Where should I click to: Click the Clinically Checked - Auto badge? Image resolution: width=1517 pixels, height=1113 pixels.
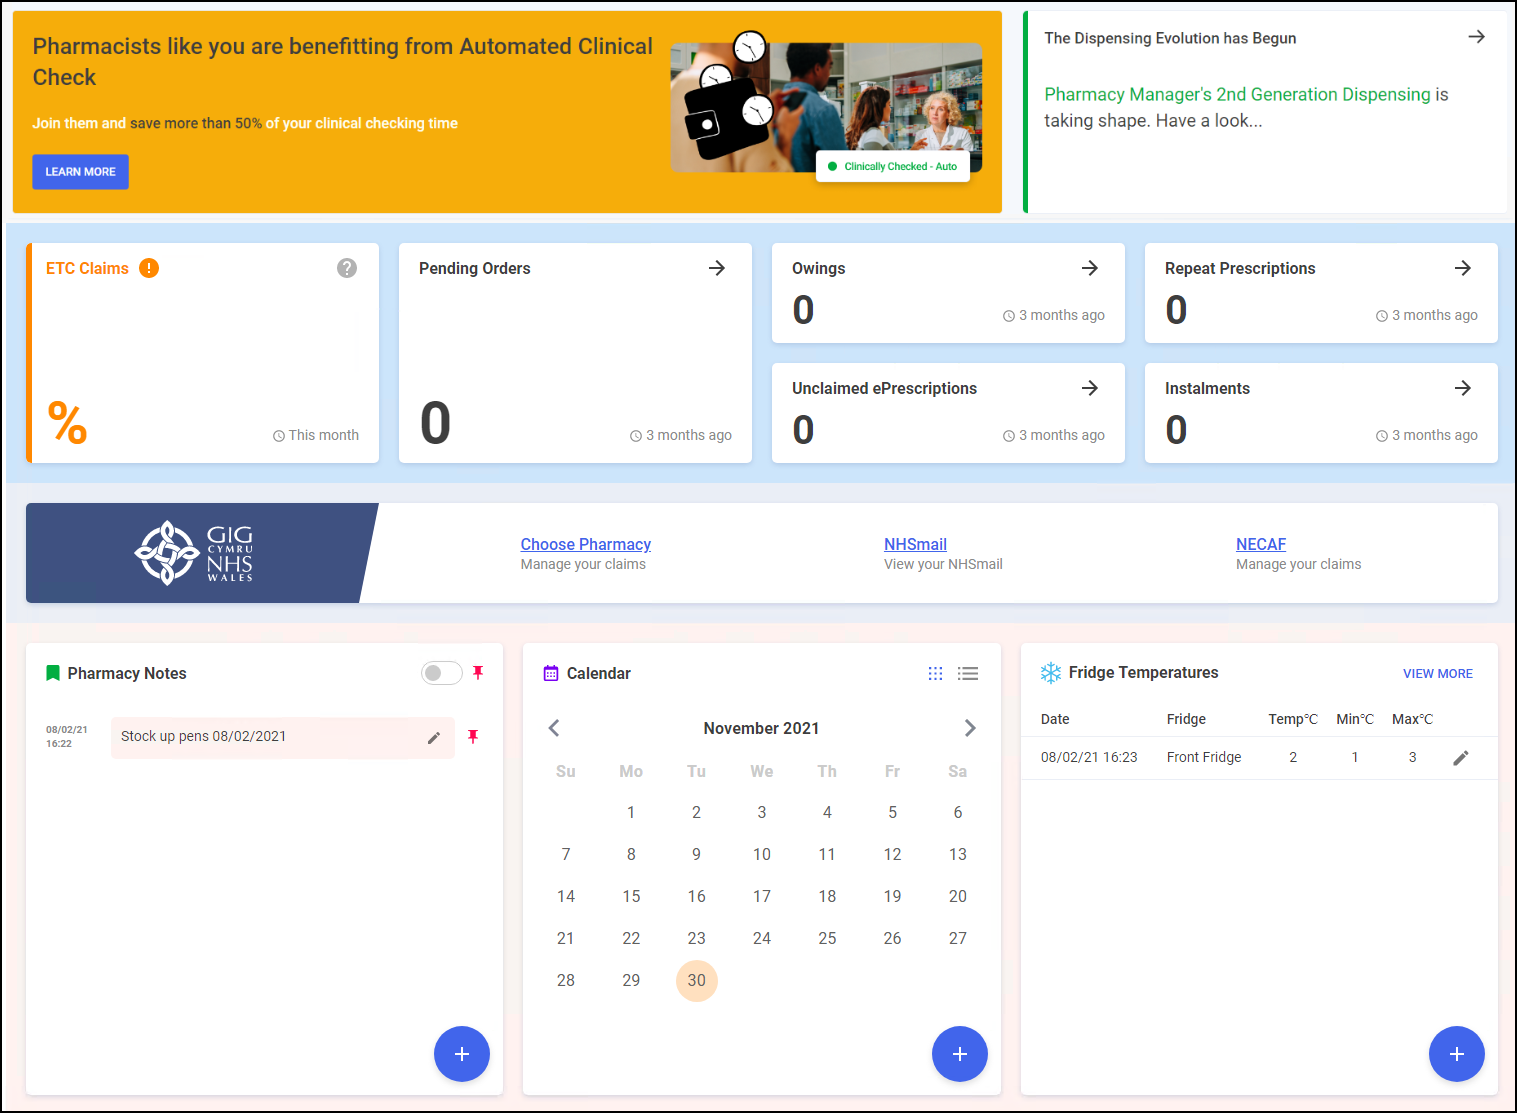click(893, 166)
